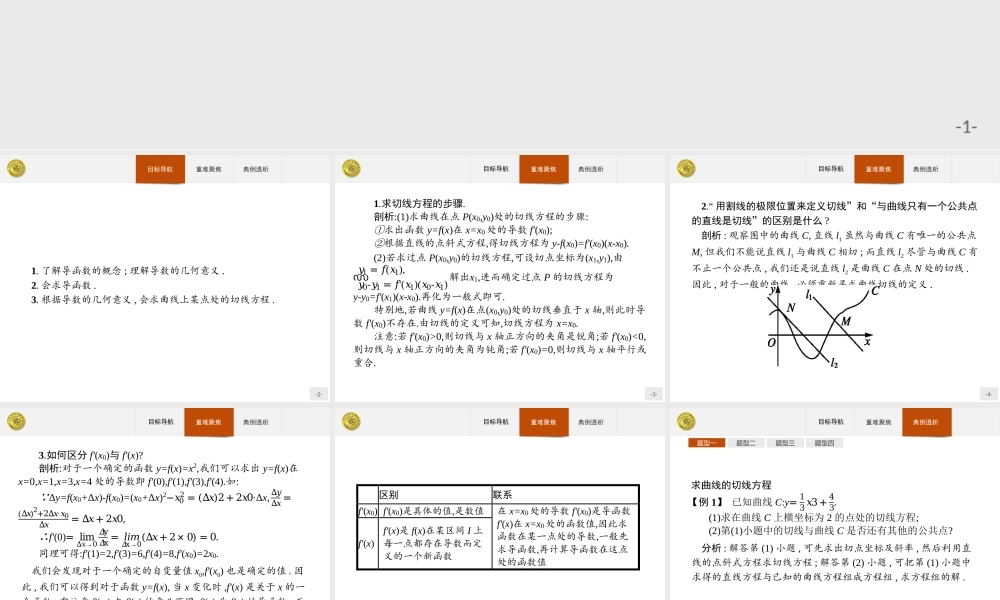1000x600 pixels.
Task: Click the gold badge icon on fifth slide
Action: point(350,421)
